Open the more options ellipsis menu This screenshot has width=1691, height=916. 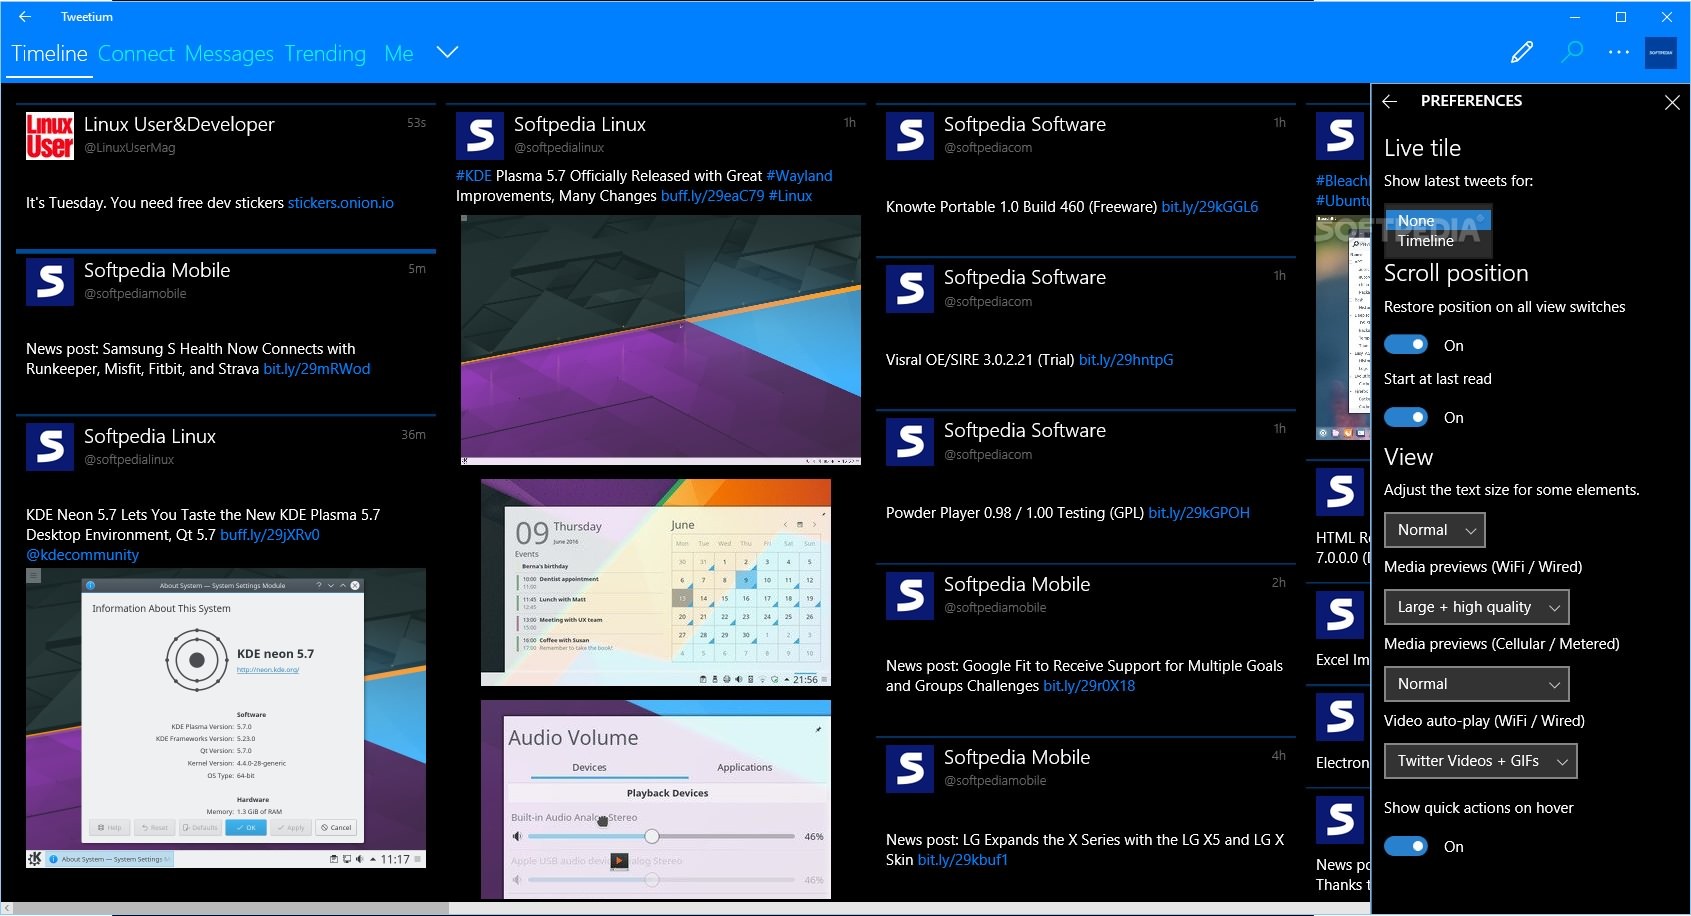[x=1619, y=52]
